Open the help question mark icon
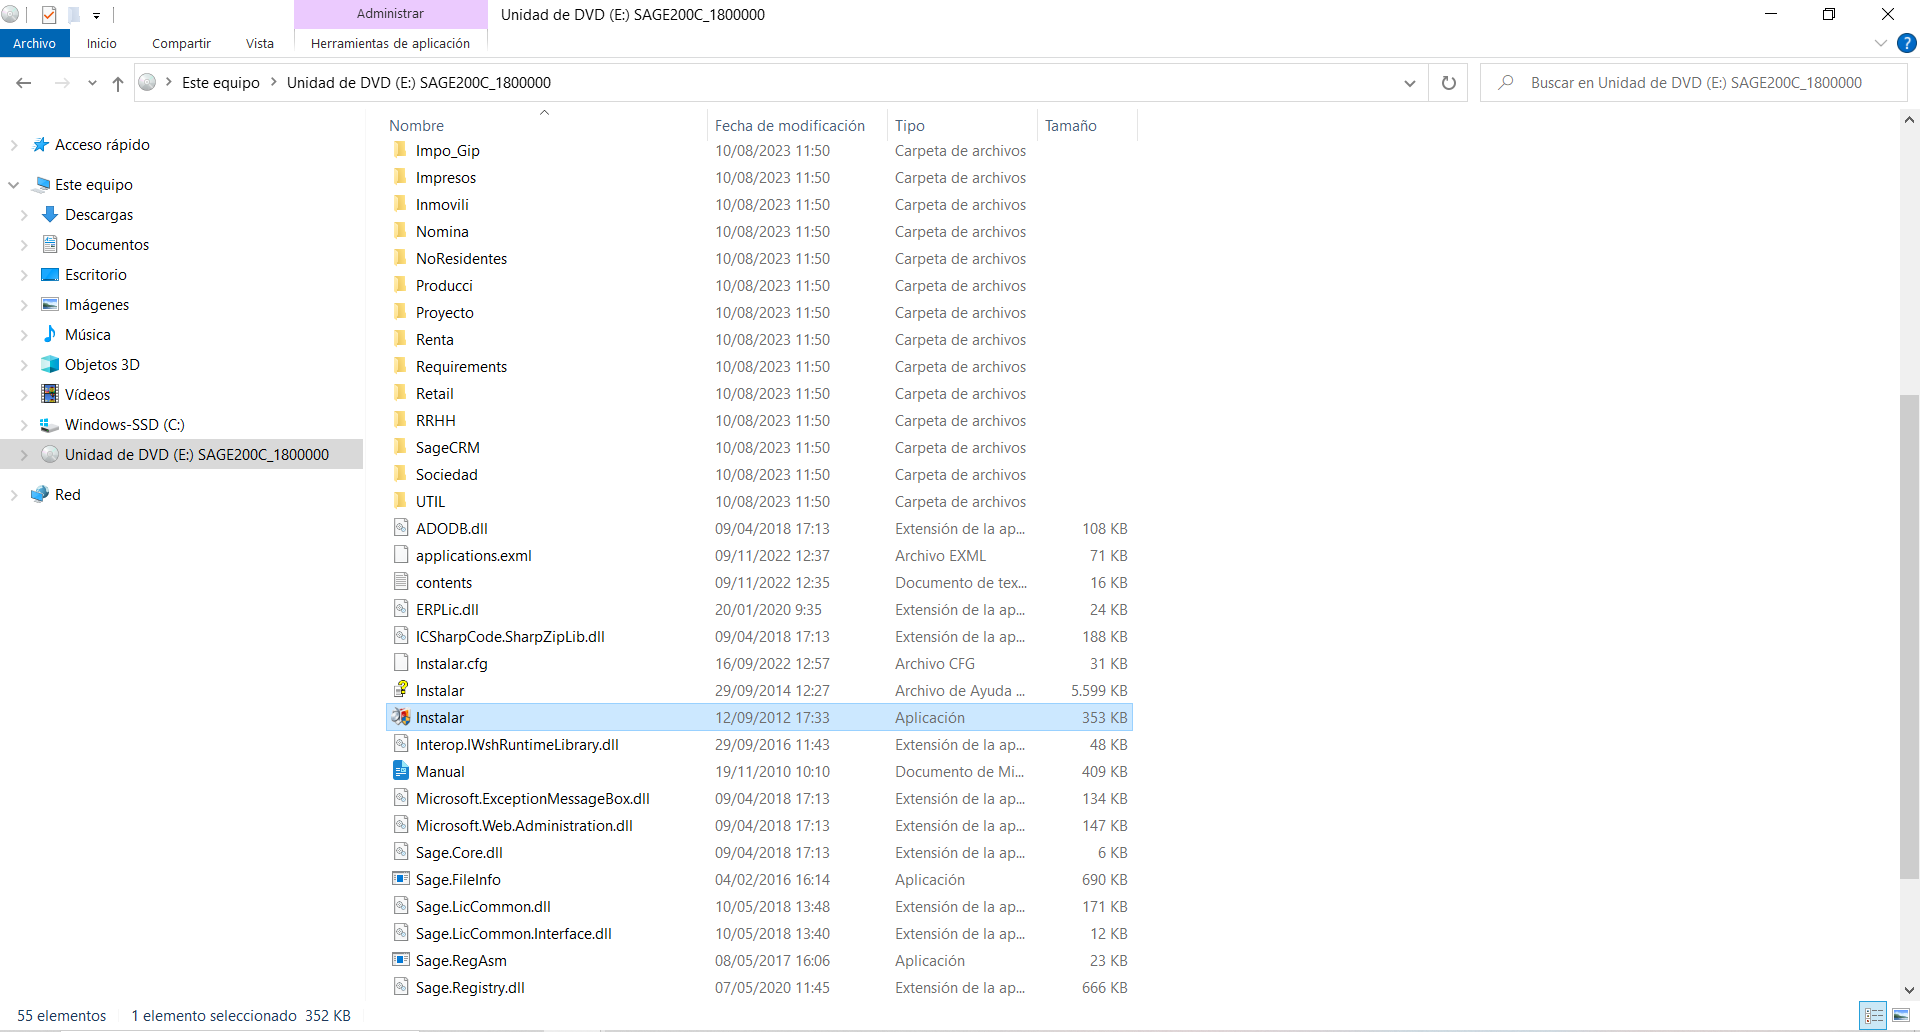Image resolution: width=1920 pixels, height=1032 pixels. [1906, 43]
